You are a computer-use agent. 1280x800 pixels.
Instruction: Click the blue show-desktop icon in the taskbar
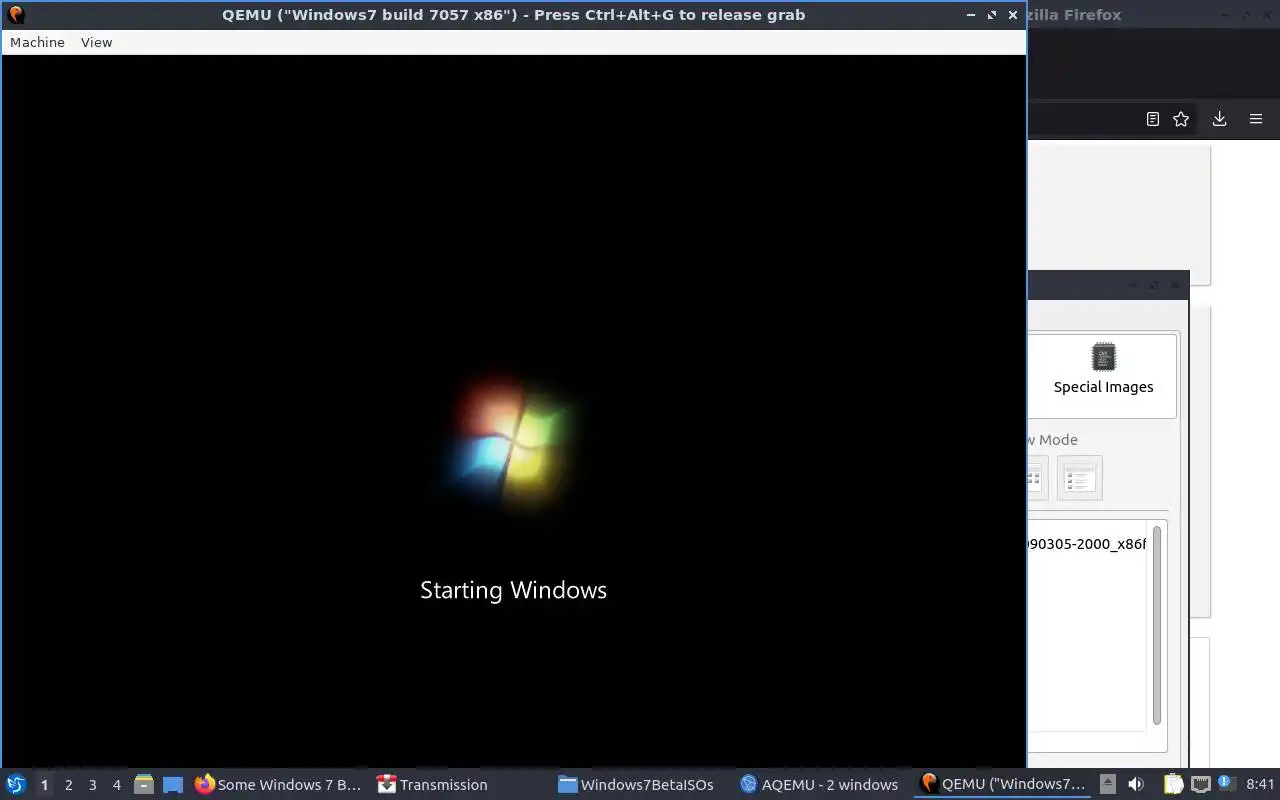pyautogui.click(x=173, y=785)
